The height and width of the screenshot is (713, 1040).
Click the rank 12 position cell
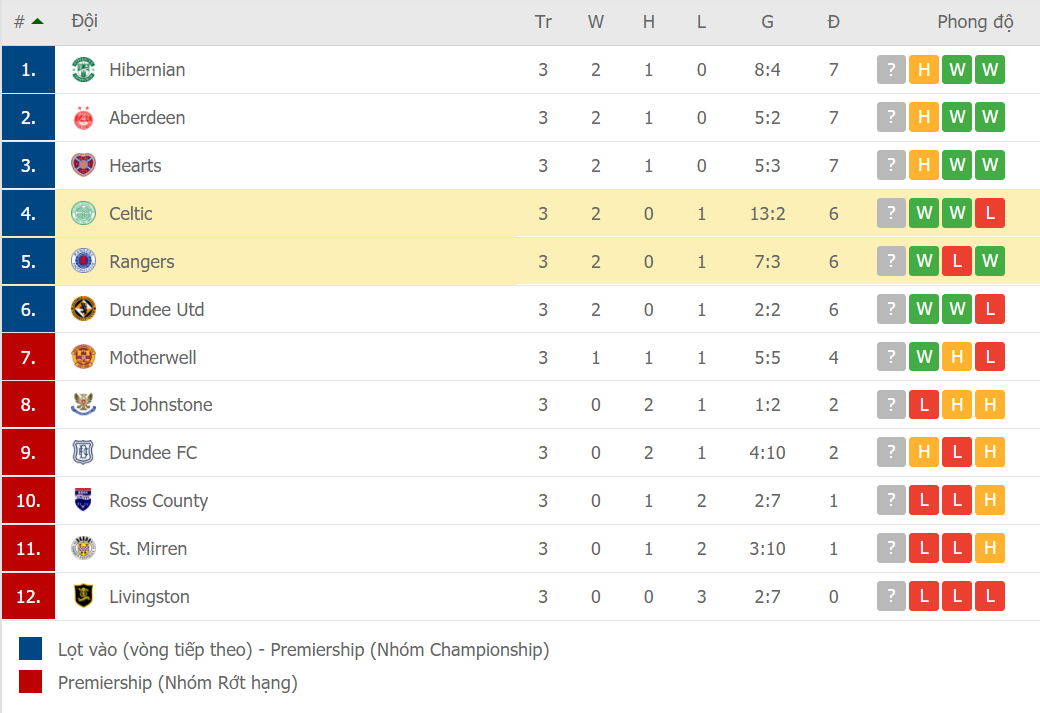click(x=28, y=597)
